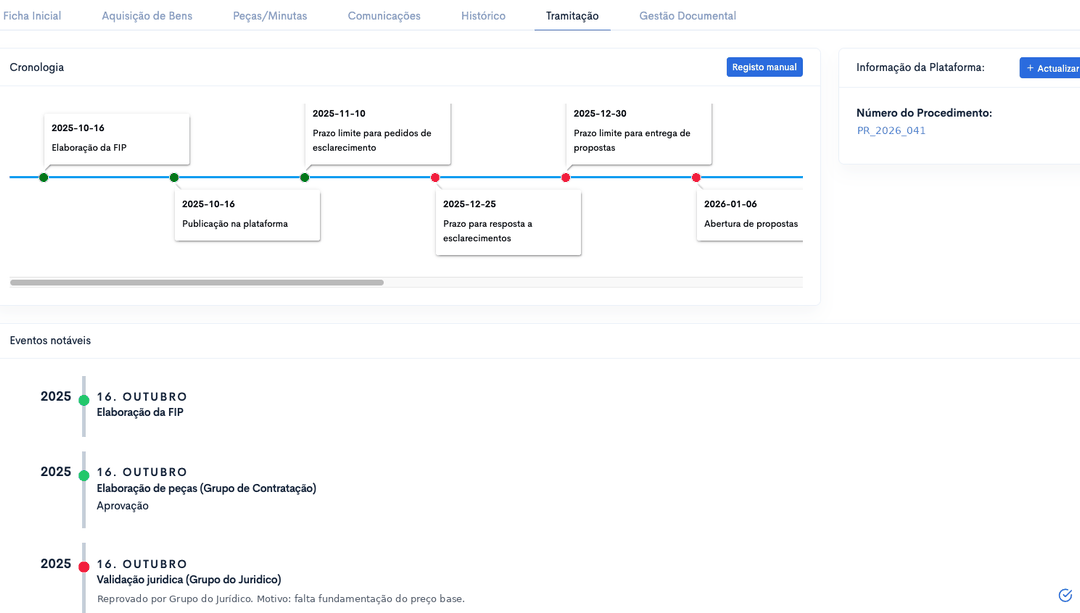Viewport: 1080px width, 613px height.
Task: Click the green dot of Elaboração de peças event
Action: click(x=84, y=475)
